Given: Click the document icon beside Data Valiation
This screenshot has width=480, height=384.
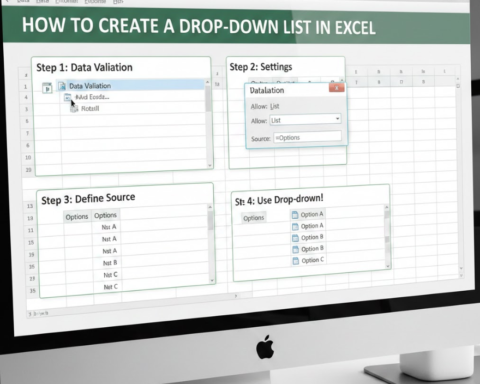Looking at the screenshot, I should 62,86.
